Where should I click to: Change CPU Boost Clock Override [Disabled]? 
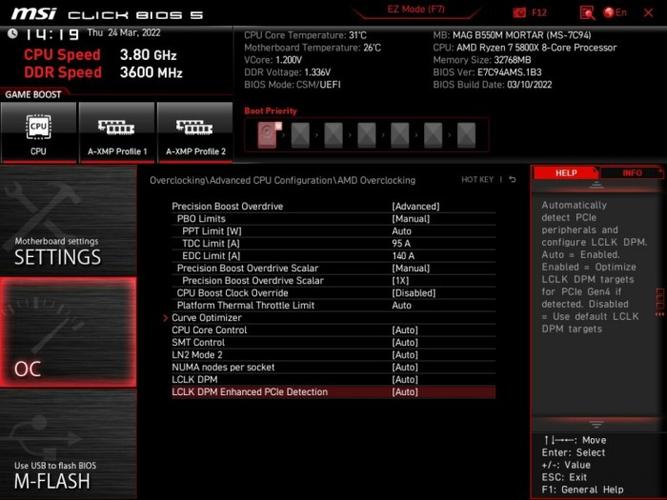(413, 293)
